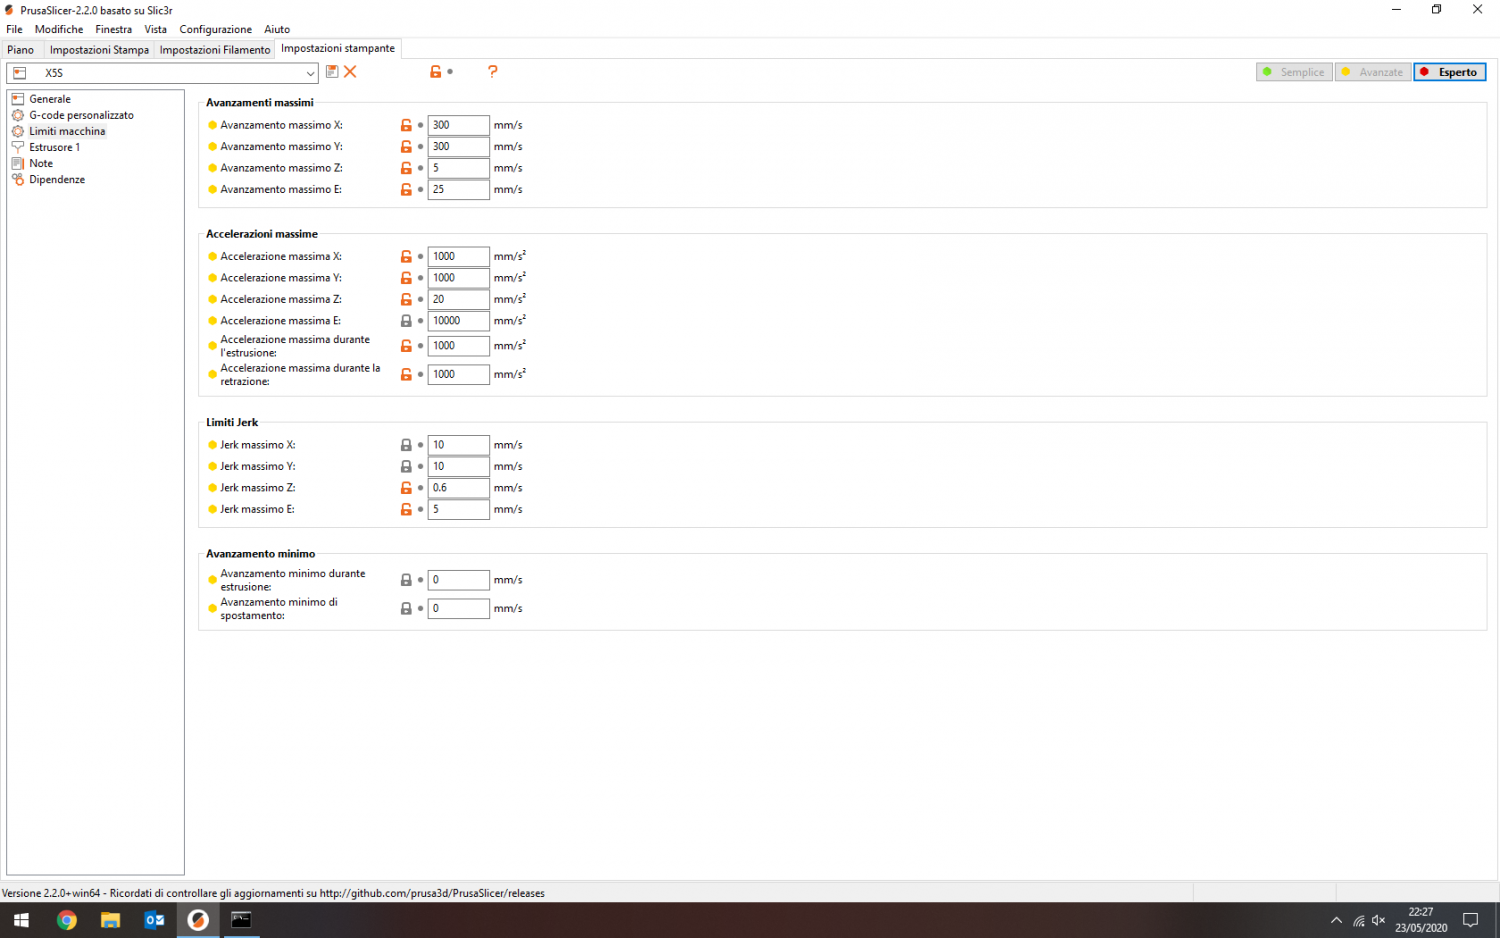Screen dimensions: 1500x938
Task: Click the closed lock icon for Jerk massimo Y
Action: (406, 467)
